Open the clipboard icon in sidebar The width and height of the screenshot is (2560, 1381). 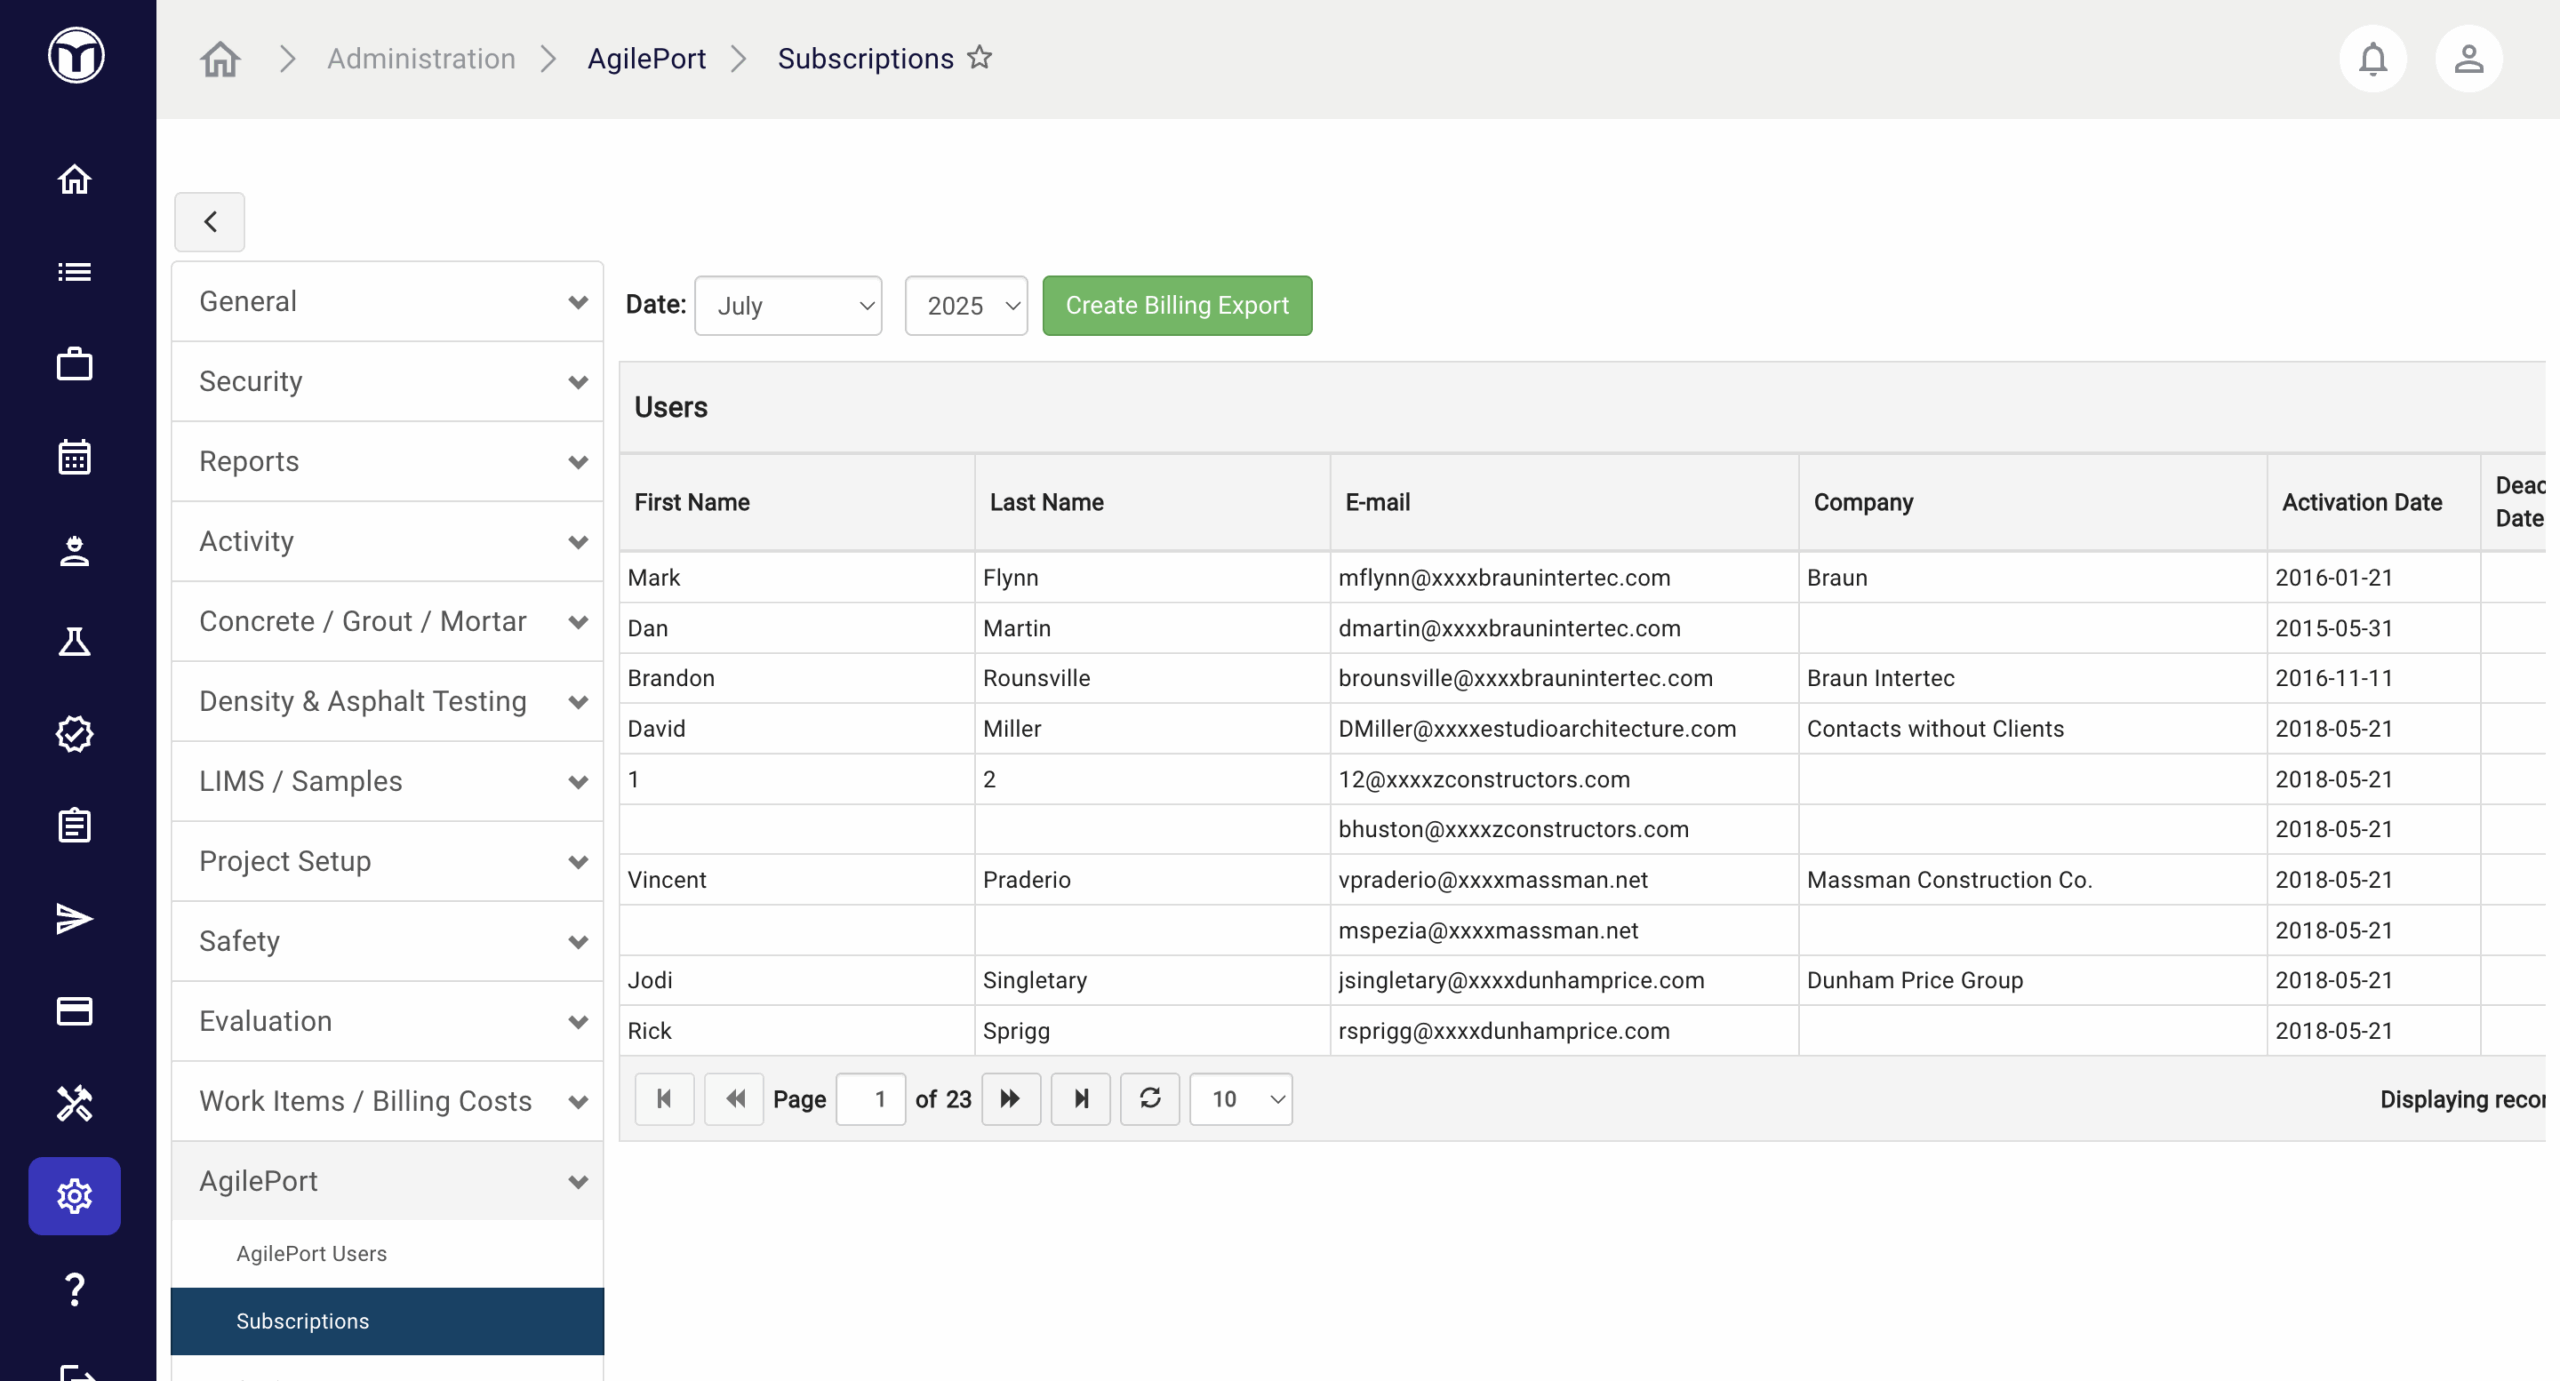[75, 826]
